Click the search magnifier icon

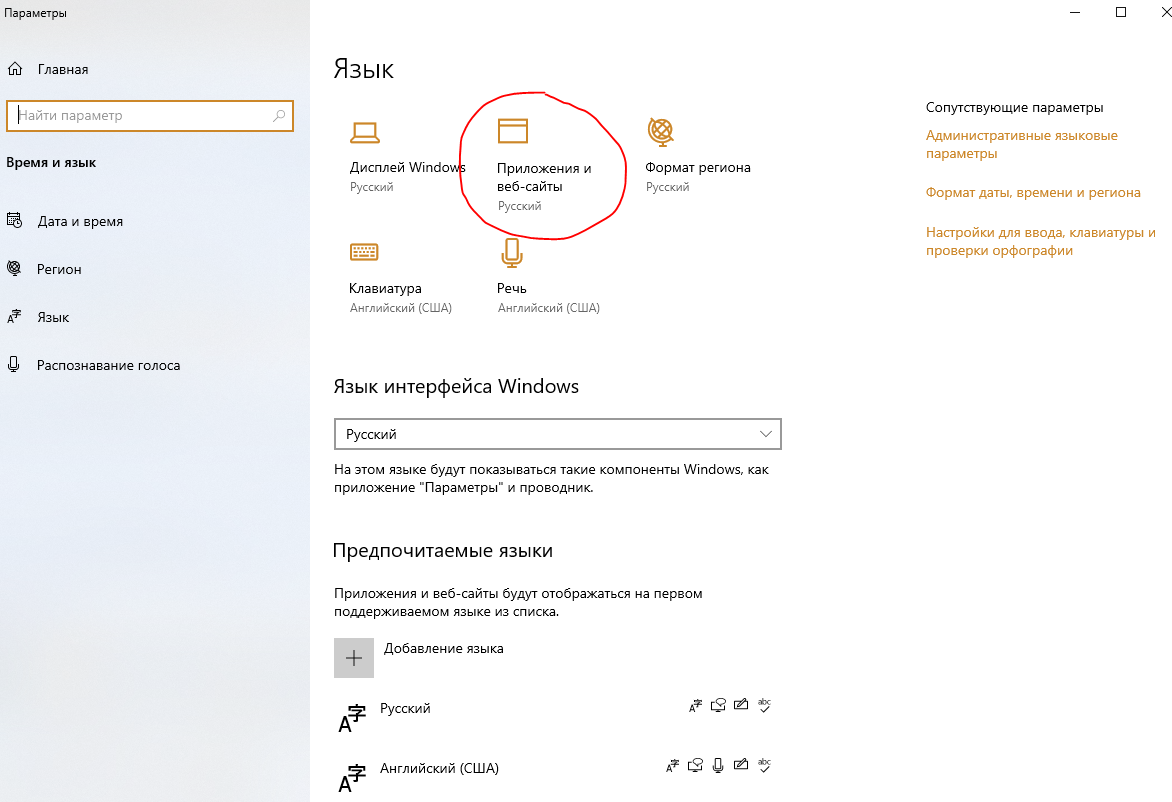tap(279, 116)
